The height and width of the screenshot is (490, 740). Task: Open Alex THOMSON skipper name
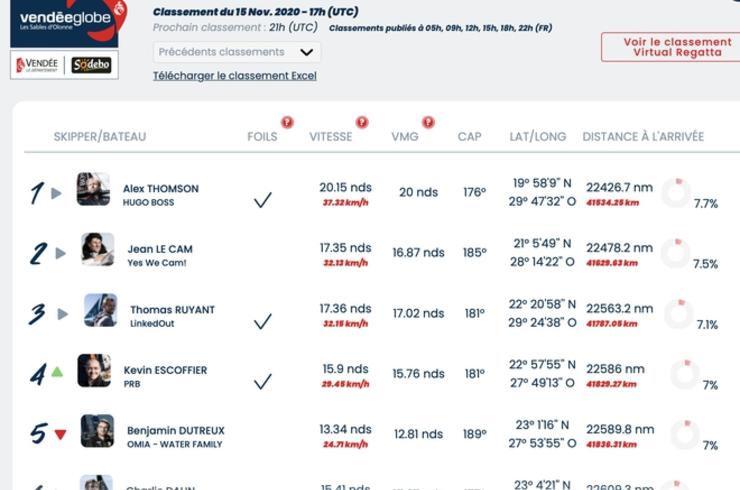coord(161,188)
